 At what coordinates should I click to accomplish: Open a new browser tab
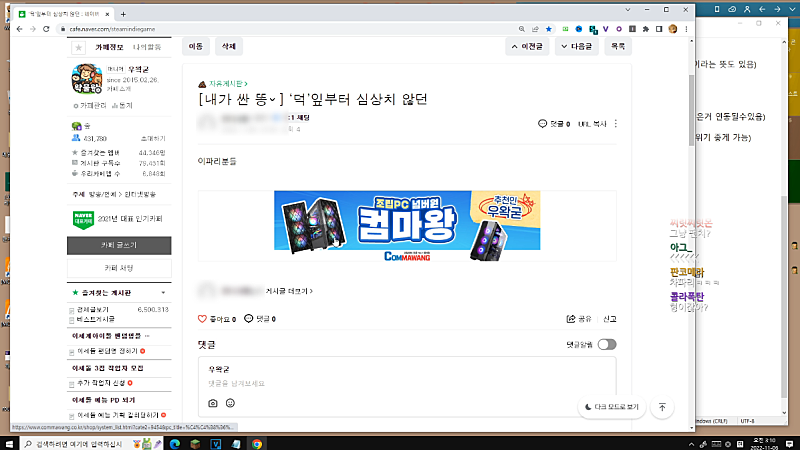coord(123,14)
